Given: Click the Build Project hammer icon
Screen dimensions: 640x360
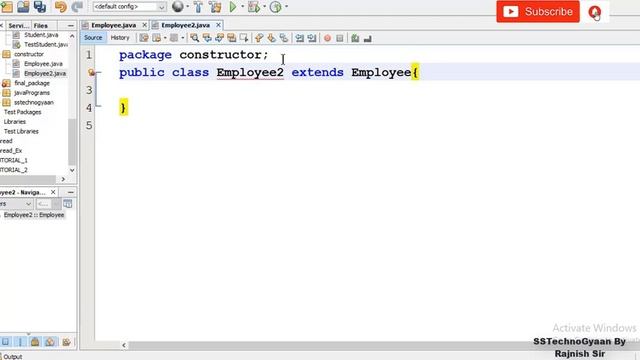Looking at the screenshot, I should pyautogui.click(x=198, y=7).
